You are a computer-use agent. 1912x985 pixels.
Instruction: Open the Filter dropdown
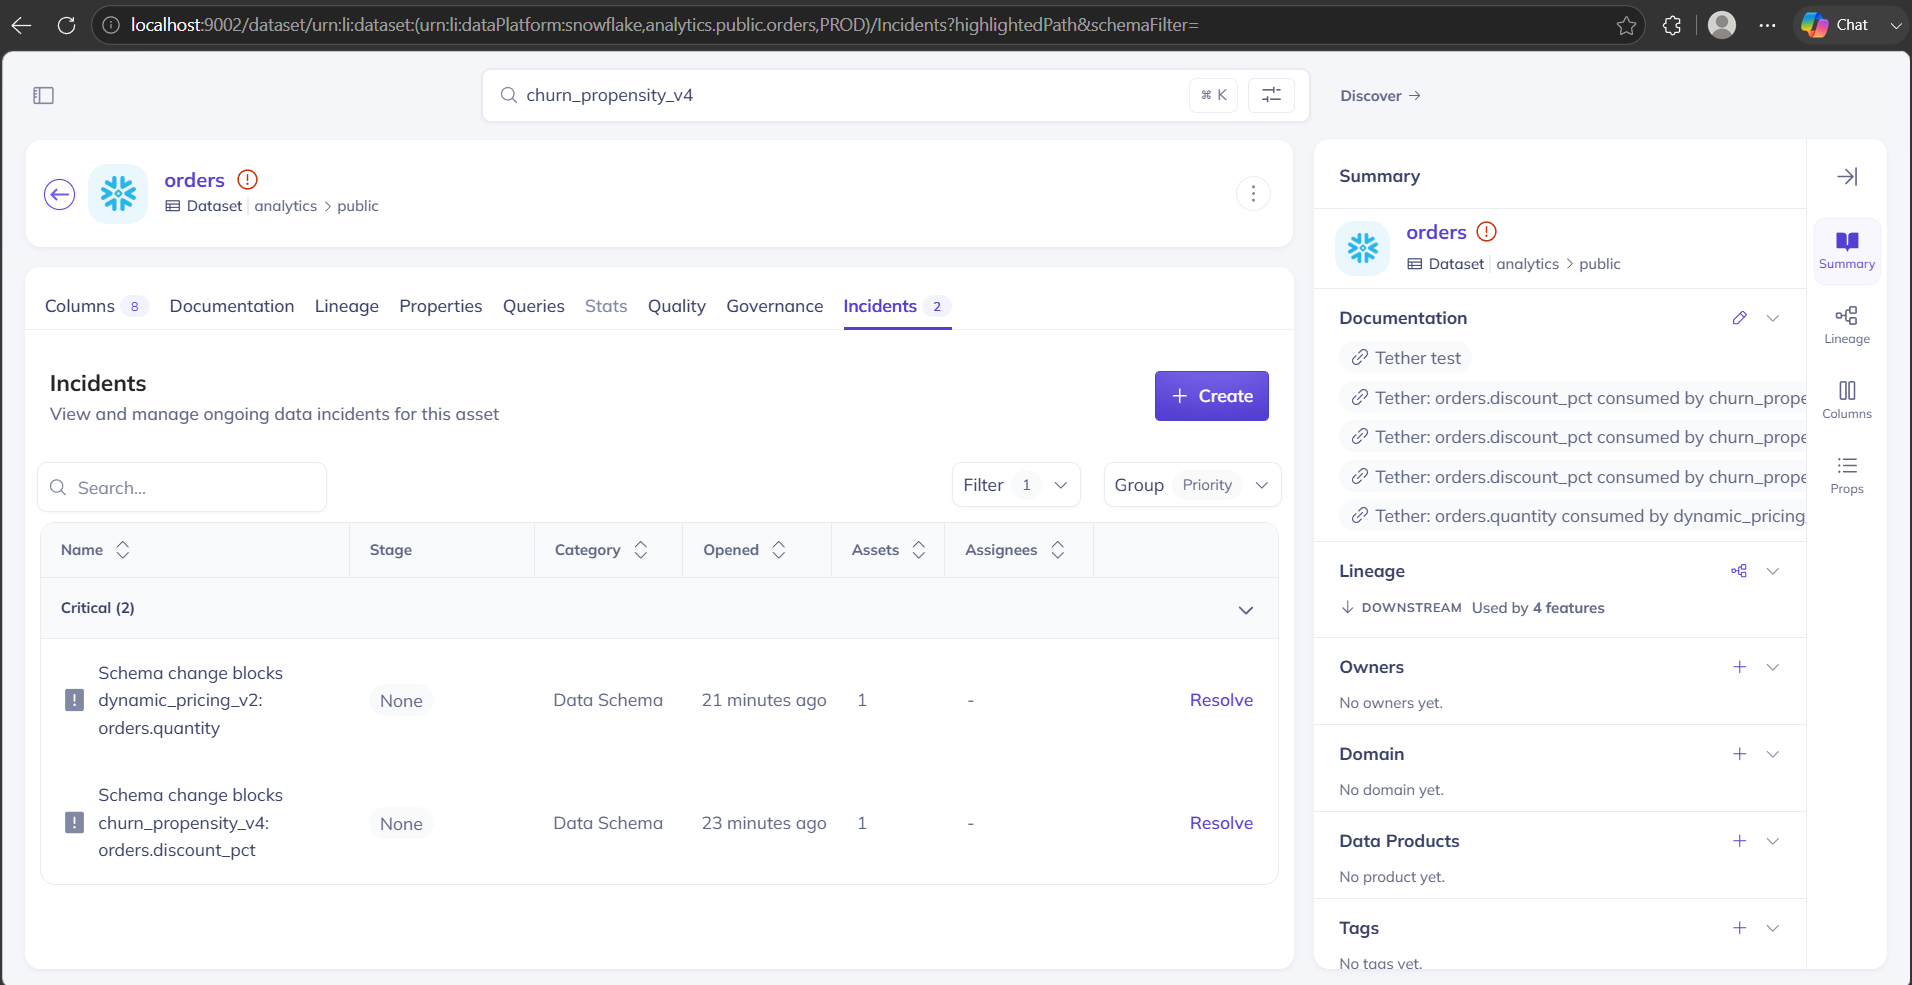(1016, 485)
